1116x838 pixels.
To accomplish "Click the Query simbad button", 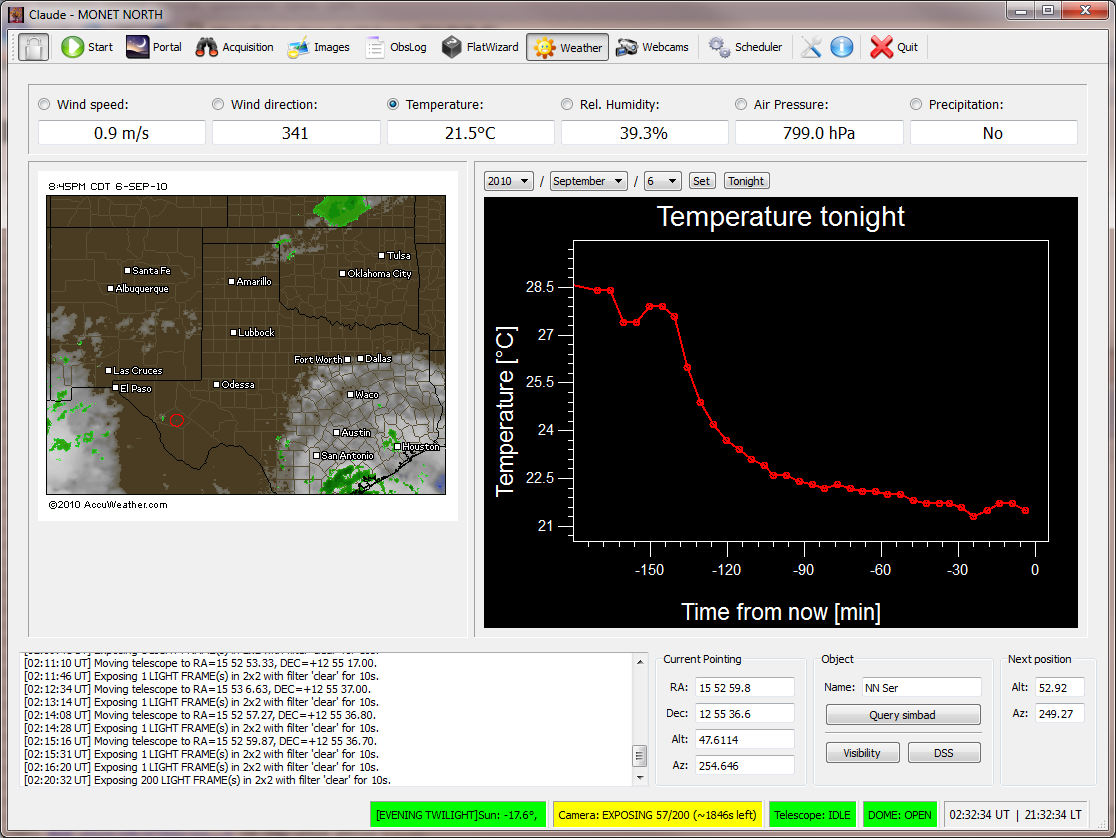I will tap(902, 715).
